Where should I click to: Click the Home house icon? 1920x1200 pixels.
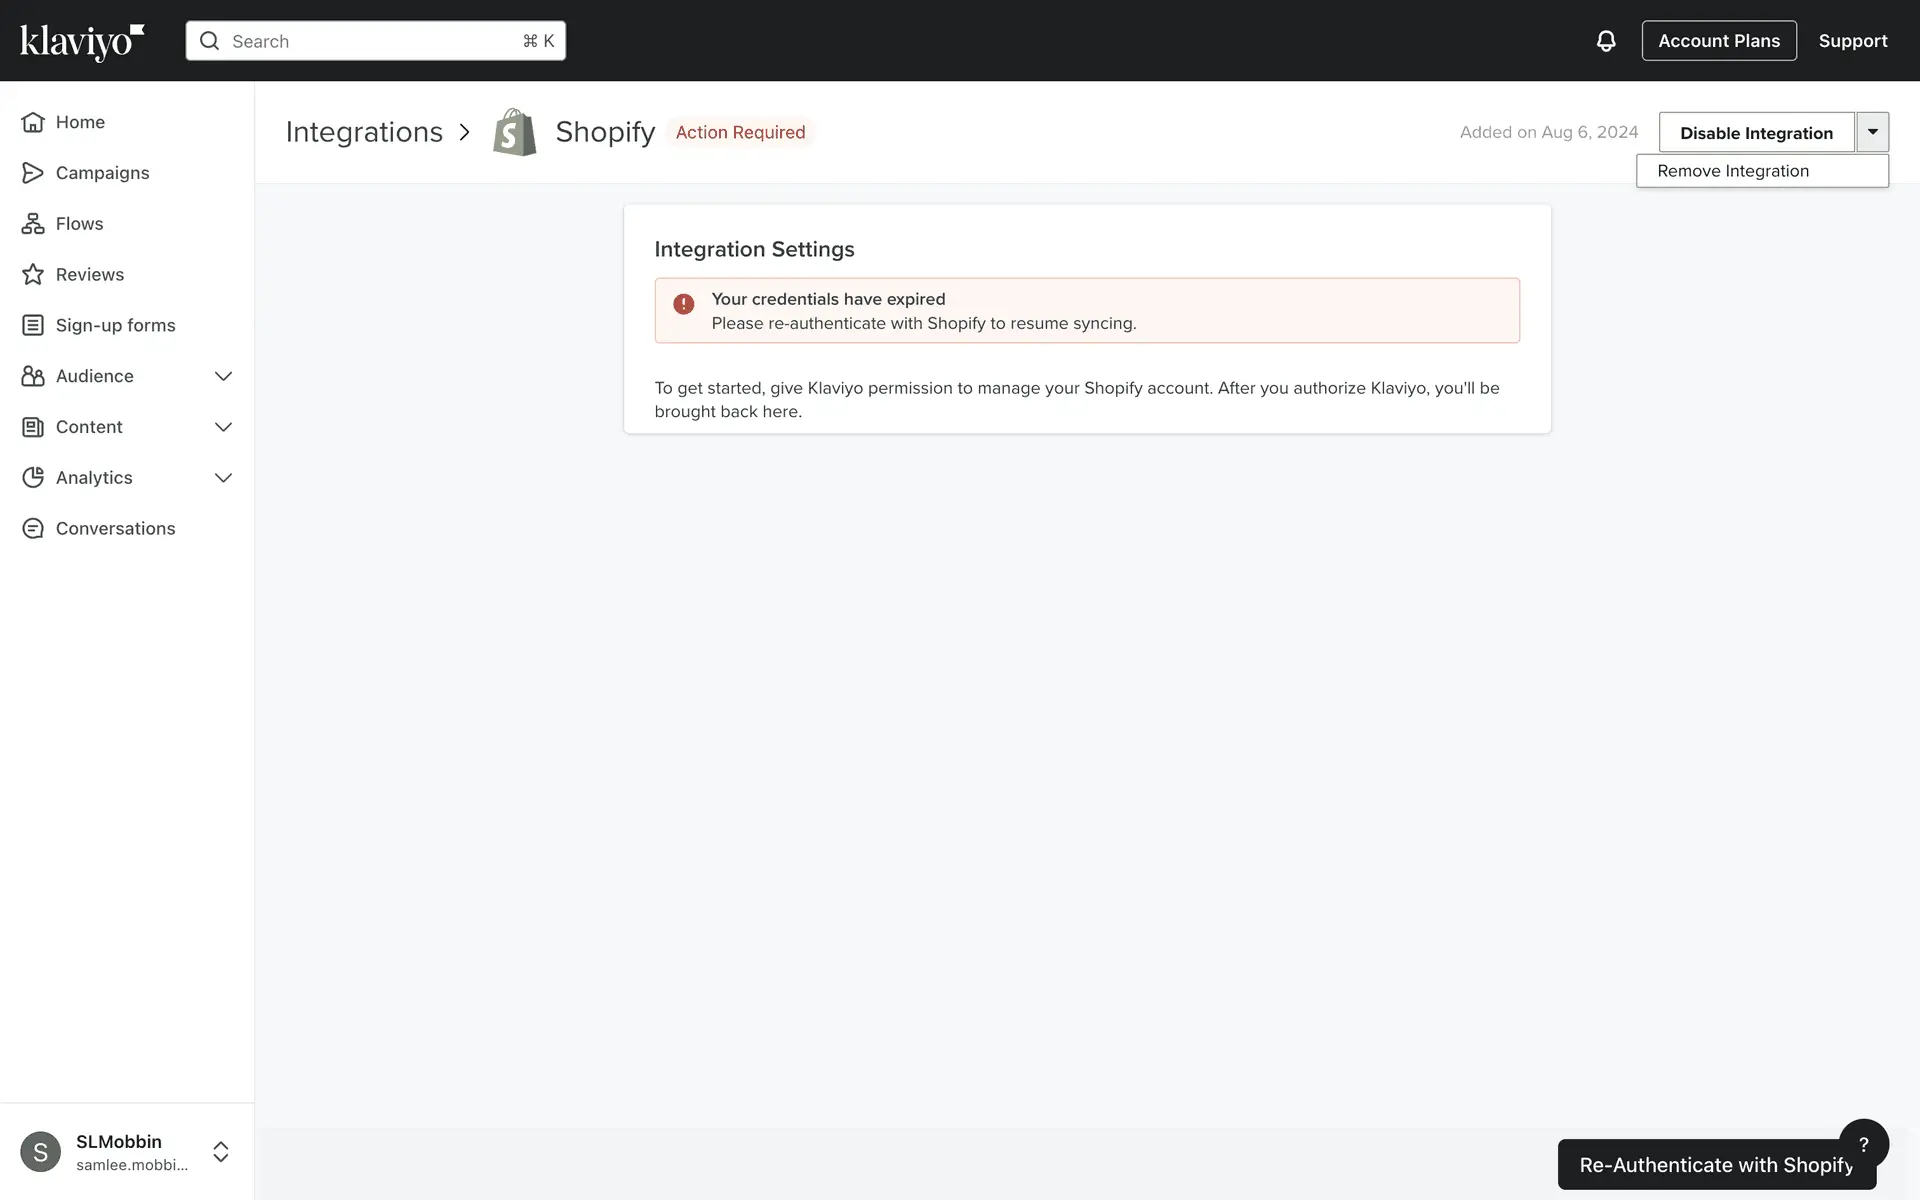(x=33, y=122)
